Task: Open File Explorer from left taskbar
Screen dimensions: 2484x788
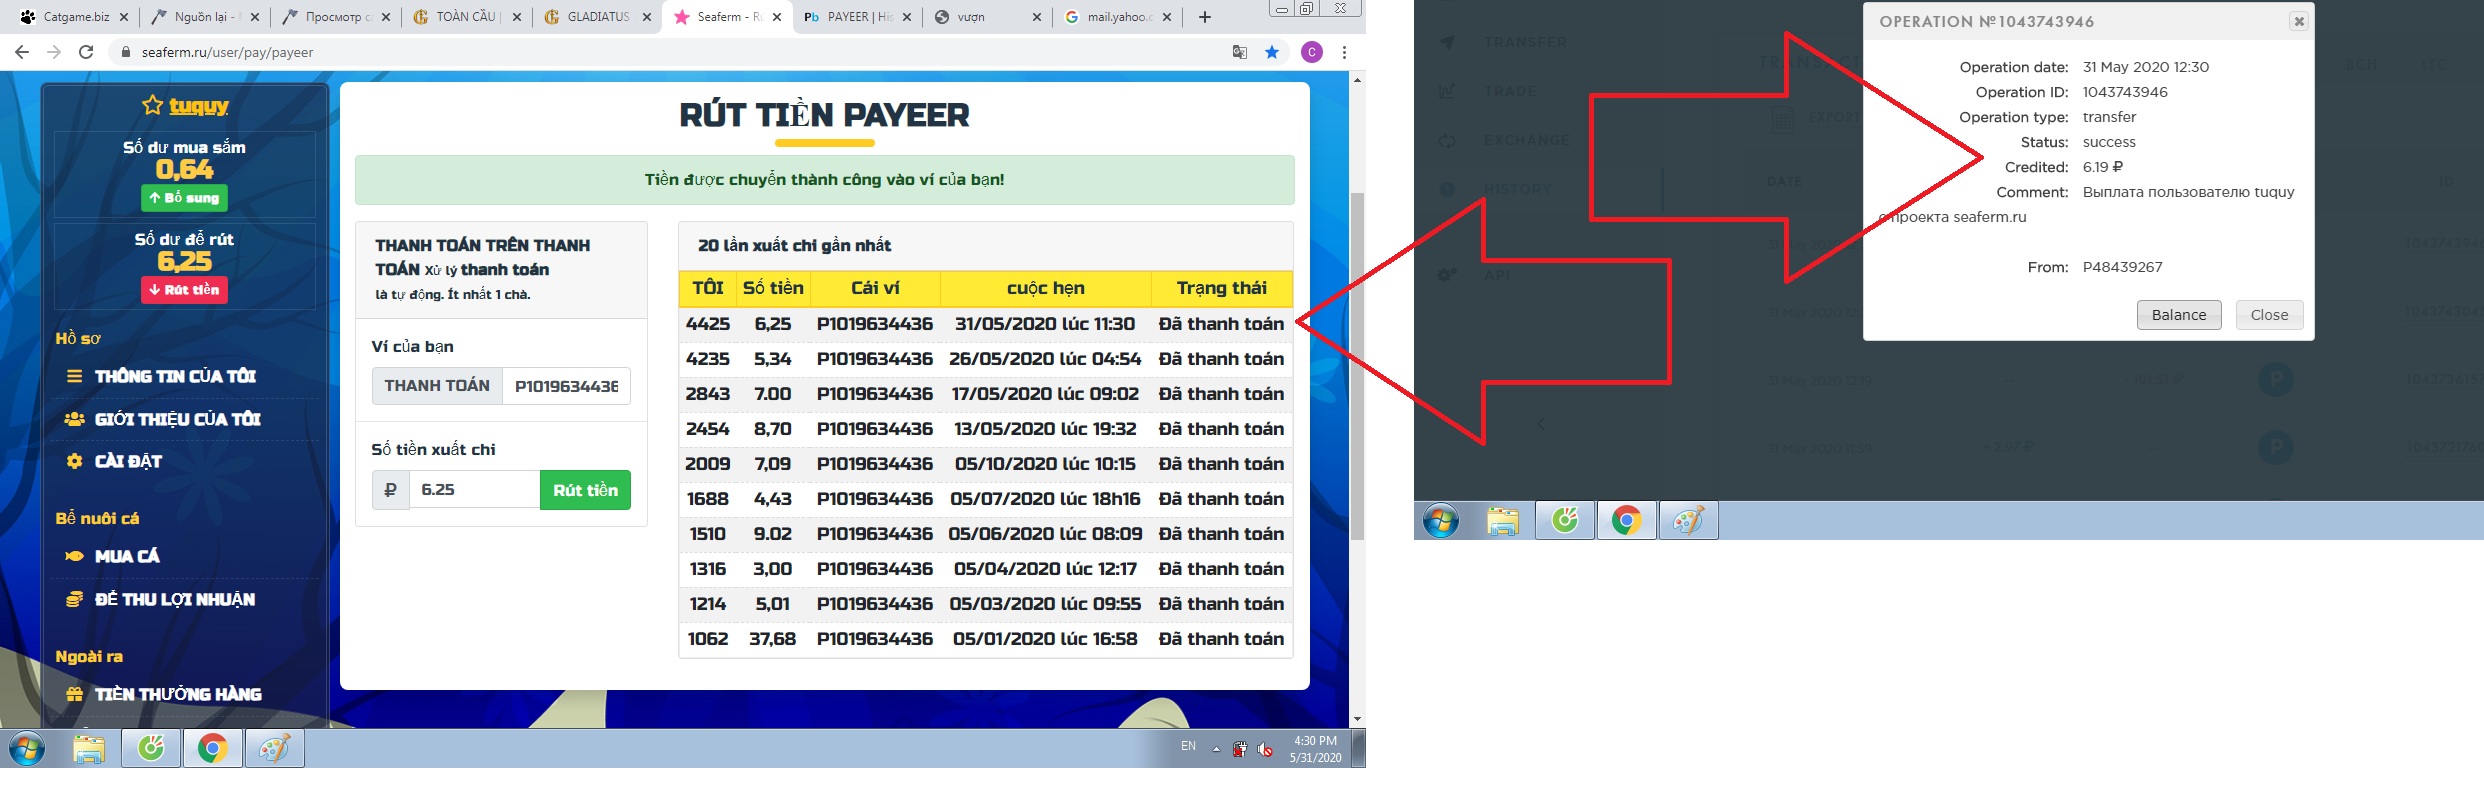Action: coord(89,748)
